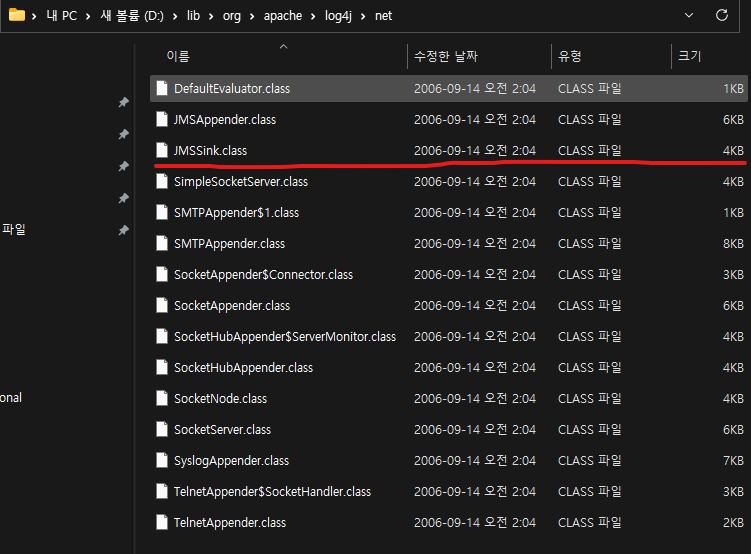This screenshot has height=554, width=751.
Task: Click modified date of SocketServer.class
Action: pyautogui.click(x=475, y=430)
